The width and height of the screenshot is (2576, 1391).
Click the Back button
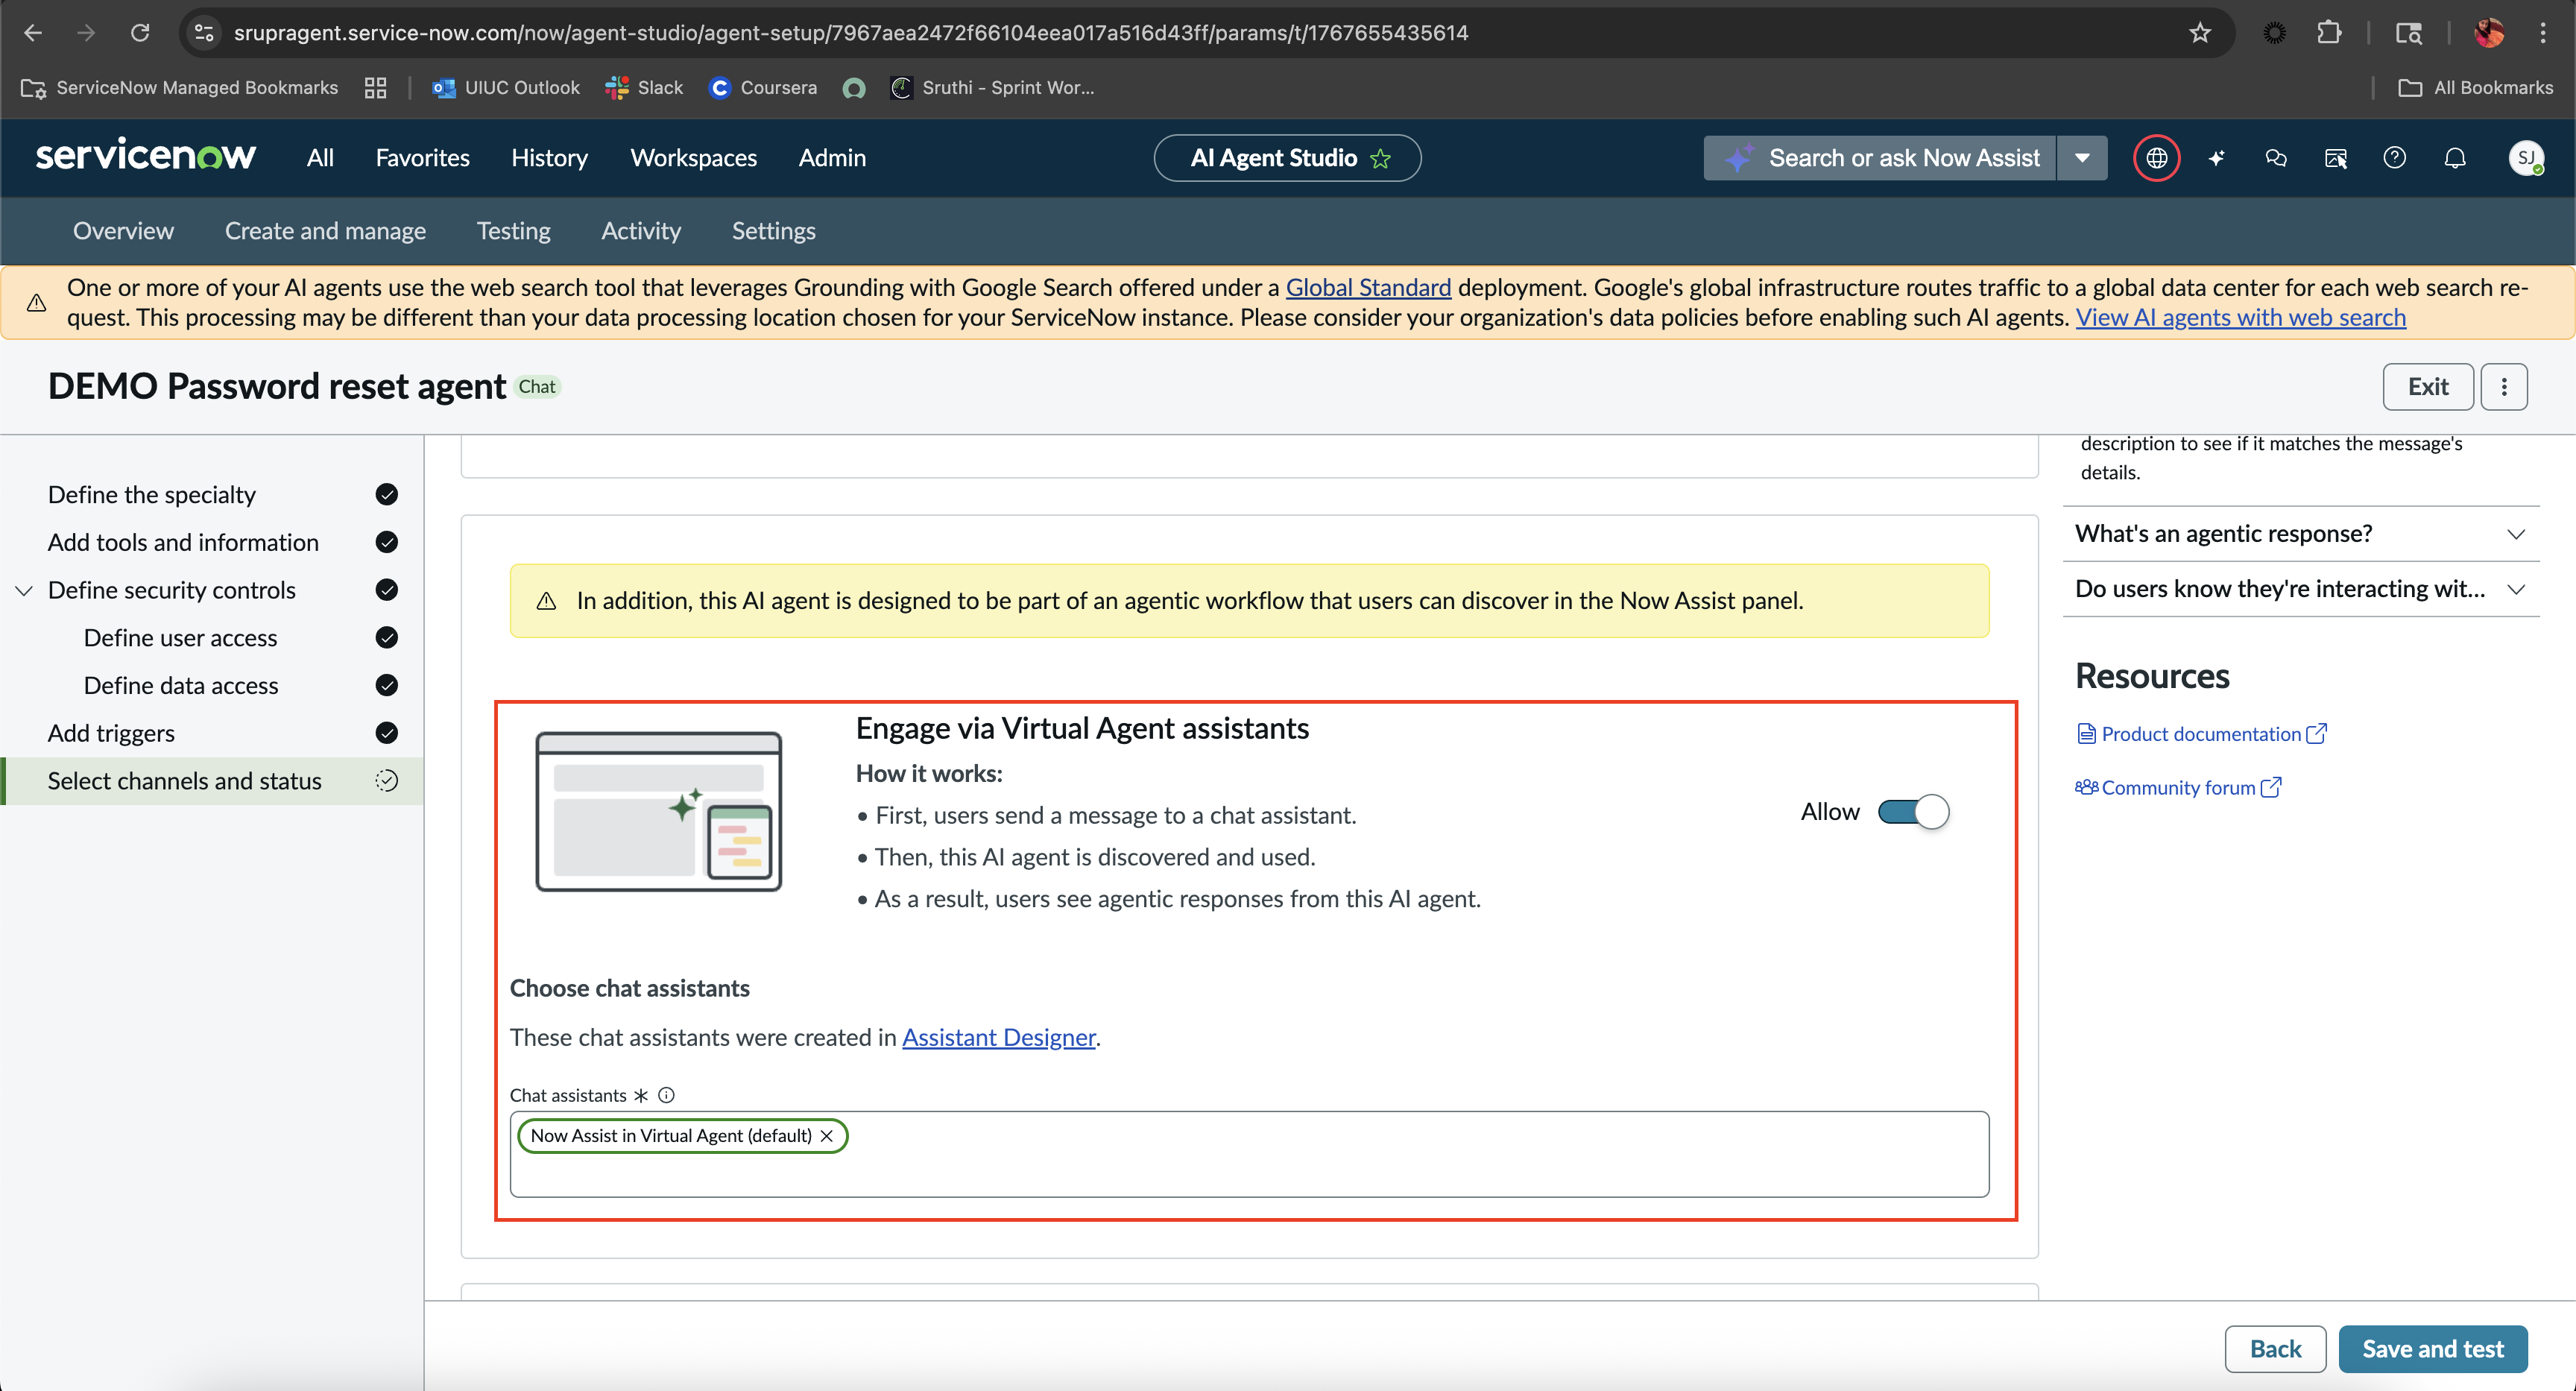(2275, 1349)
